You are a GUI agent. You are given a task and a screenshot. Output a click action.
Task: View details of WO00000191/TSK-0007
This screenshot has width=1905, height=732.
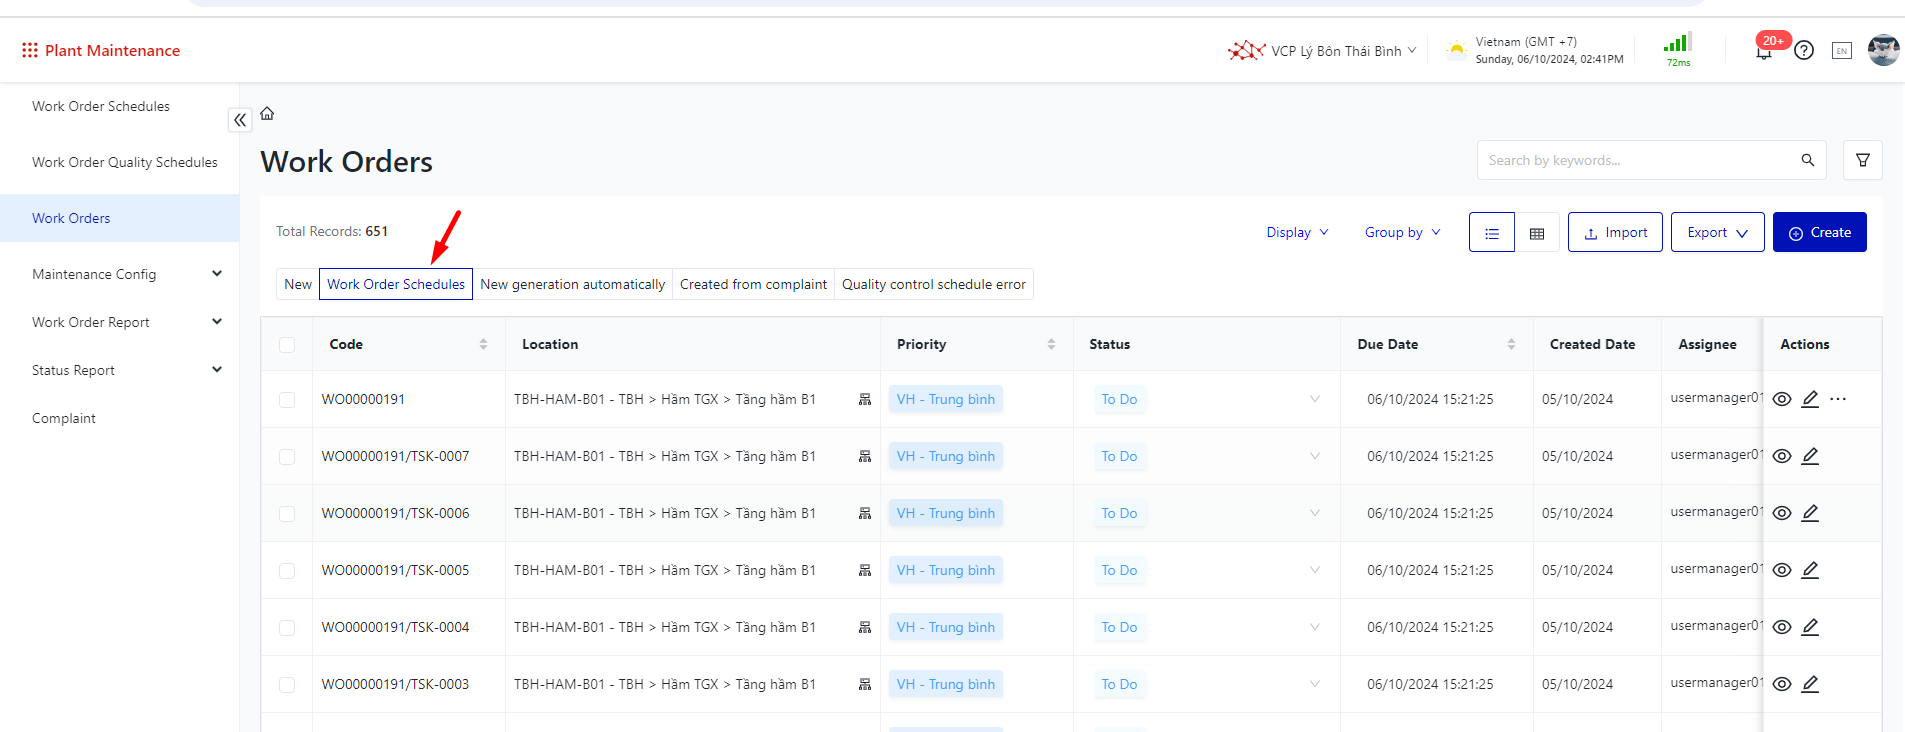[x=1782, y=456]
